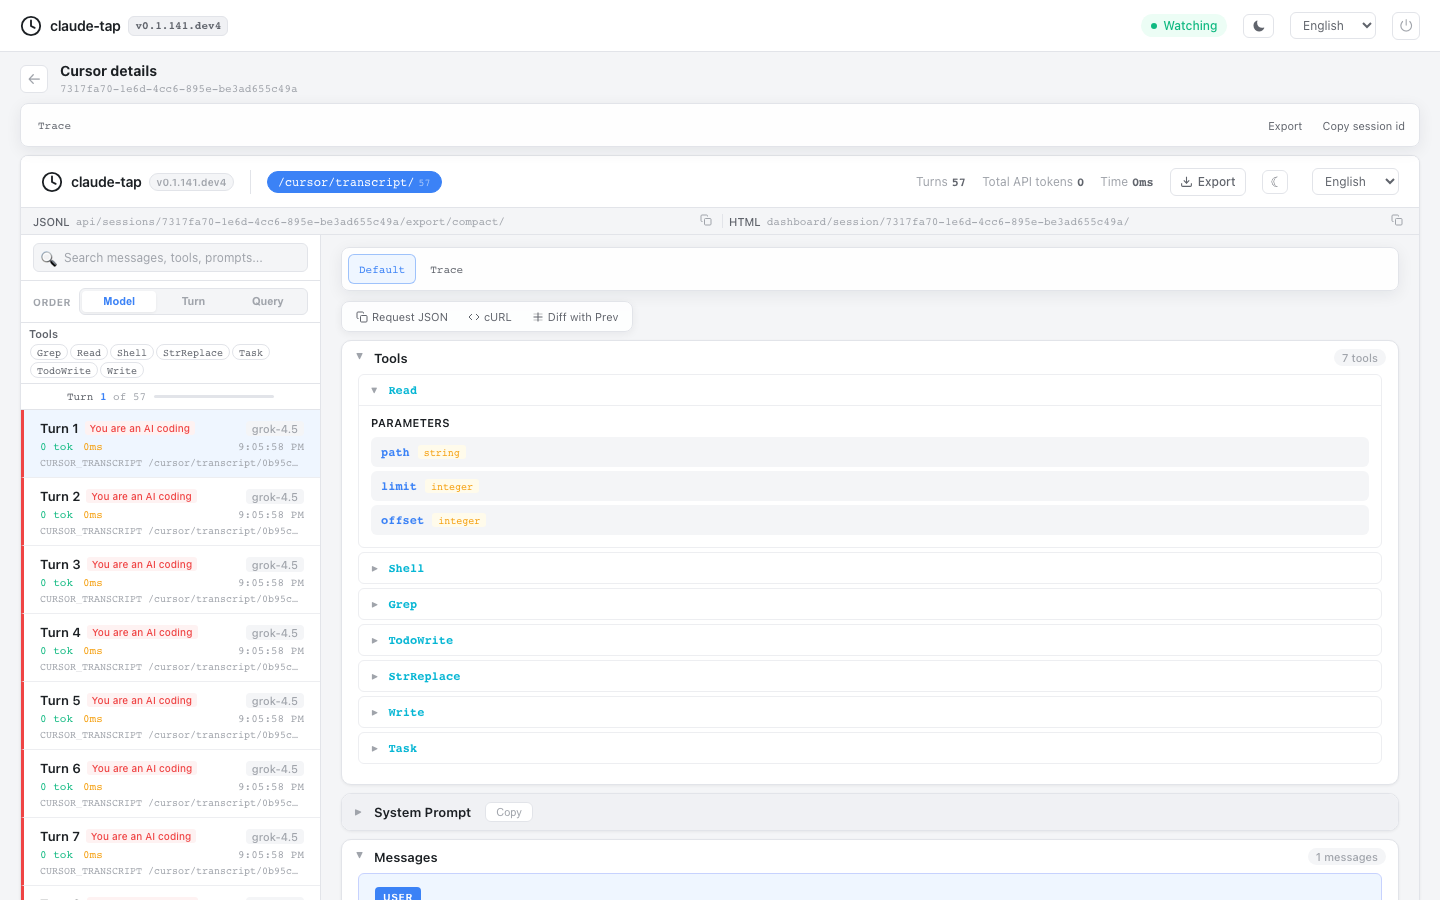Click the 1 messages count badge

(x=1346, y=857)
